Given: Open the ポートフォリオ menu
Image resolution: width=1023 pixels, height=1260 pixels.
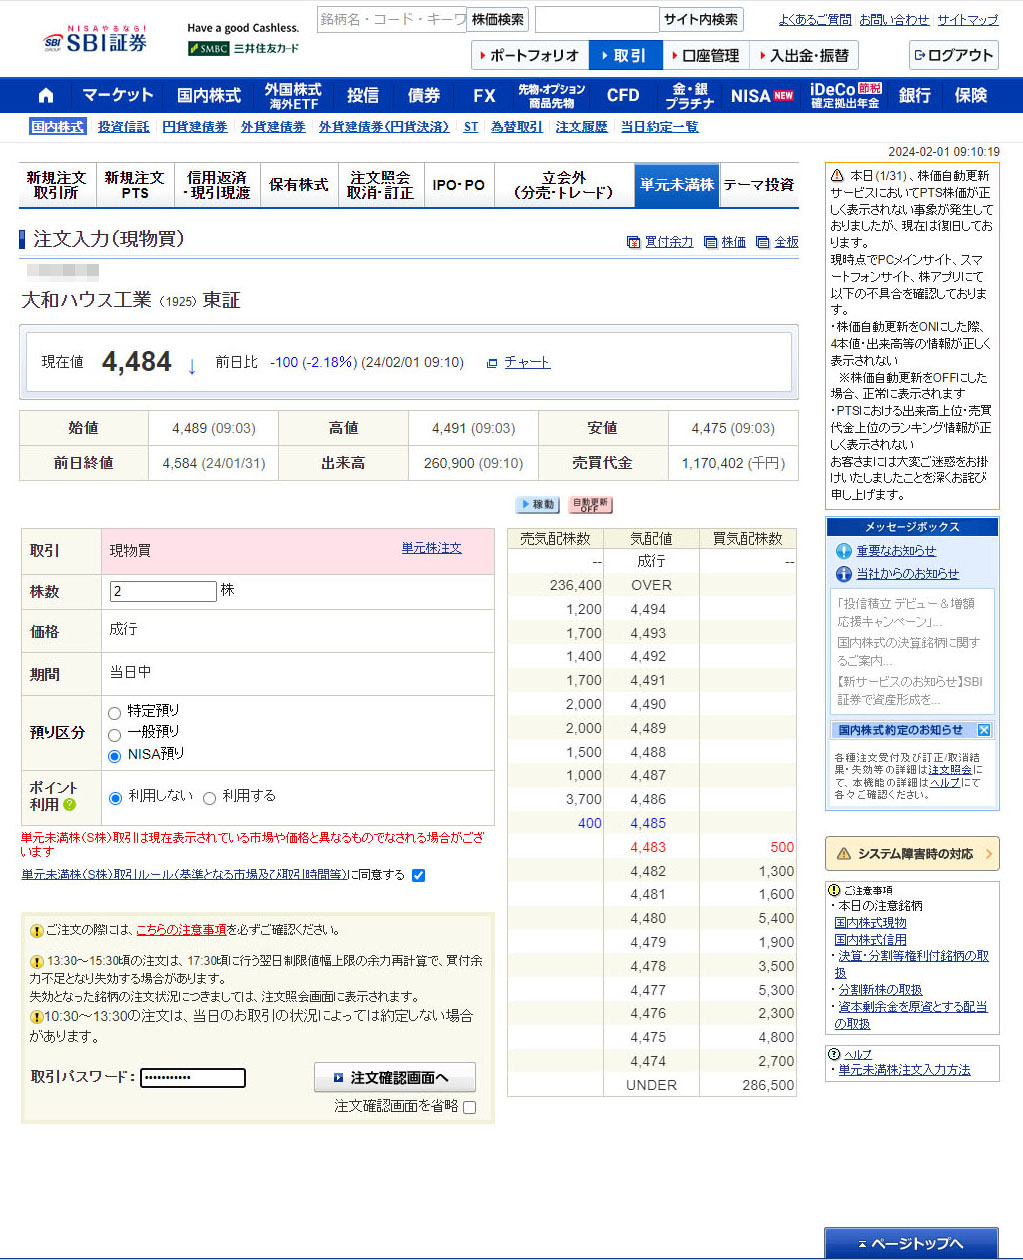Looking at the screenshot, I should point(530,56).
